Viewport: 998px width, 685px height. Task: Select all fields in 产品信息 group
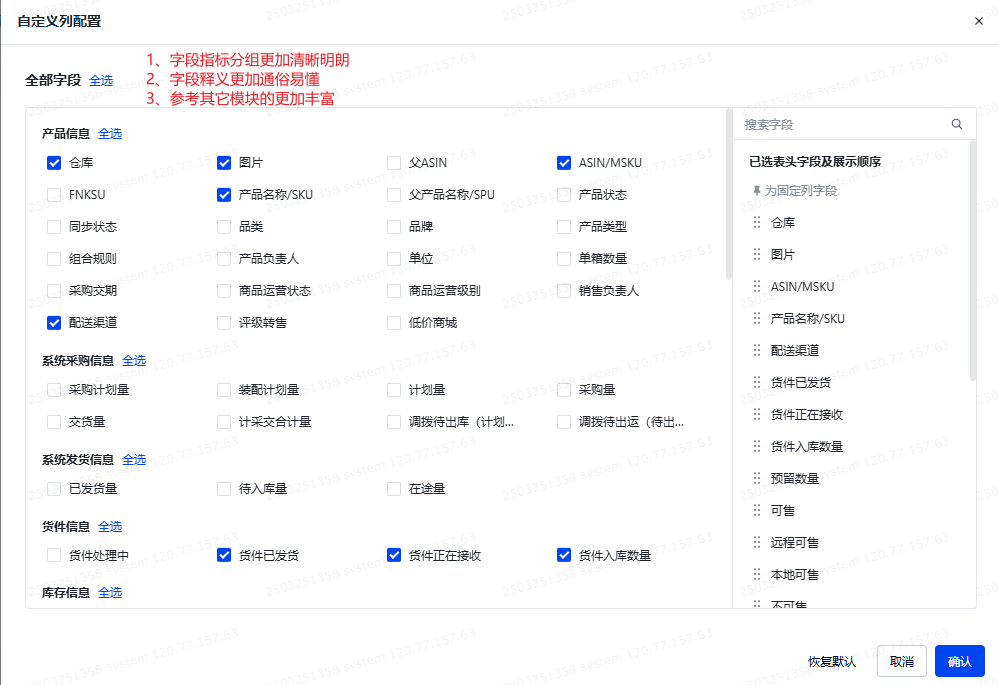[x=109, y=134]
